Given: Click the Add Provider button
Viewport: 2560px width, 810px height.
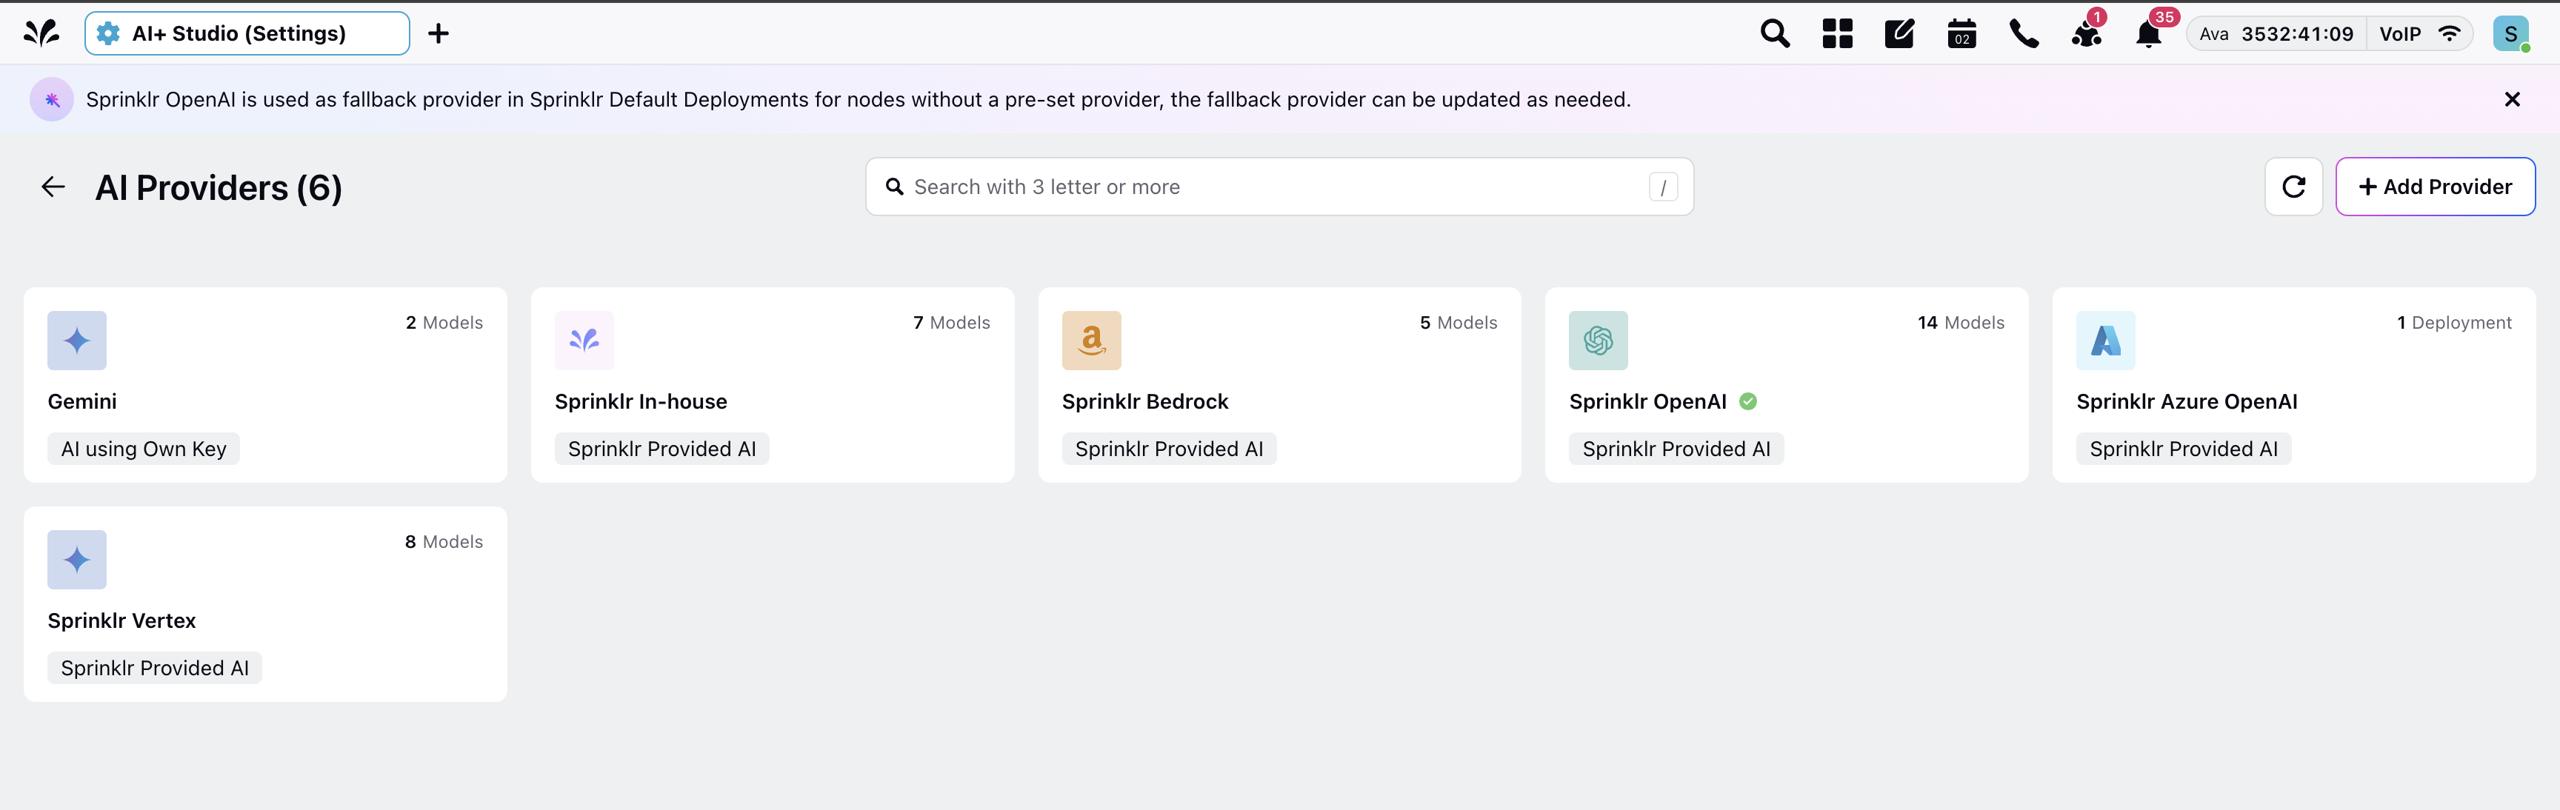Looking at the screenshot, I should click(2435, 187).
